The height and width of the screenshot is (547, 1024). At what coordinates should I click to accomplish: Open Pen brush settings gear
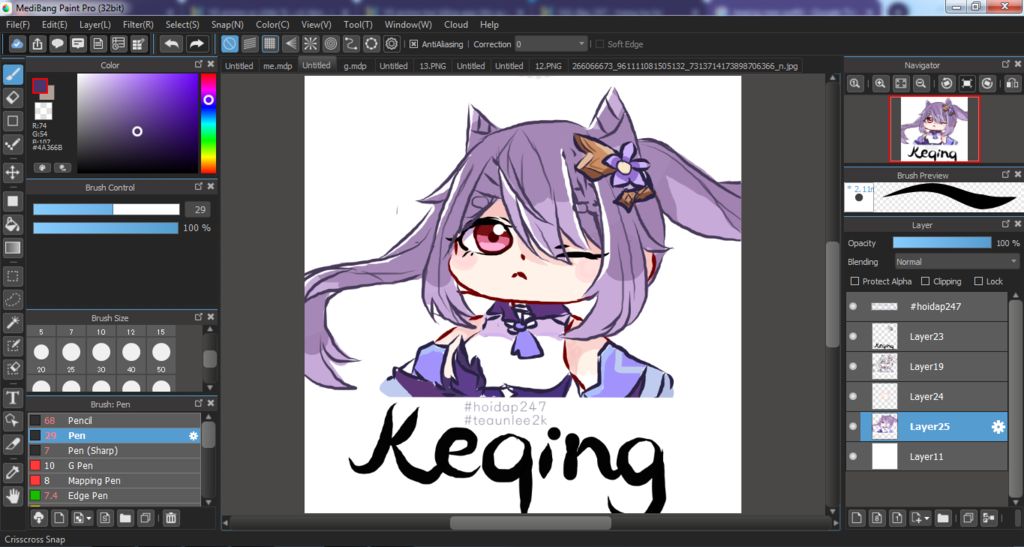(x=193, y=436)
